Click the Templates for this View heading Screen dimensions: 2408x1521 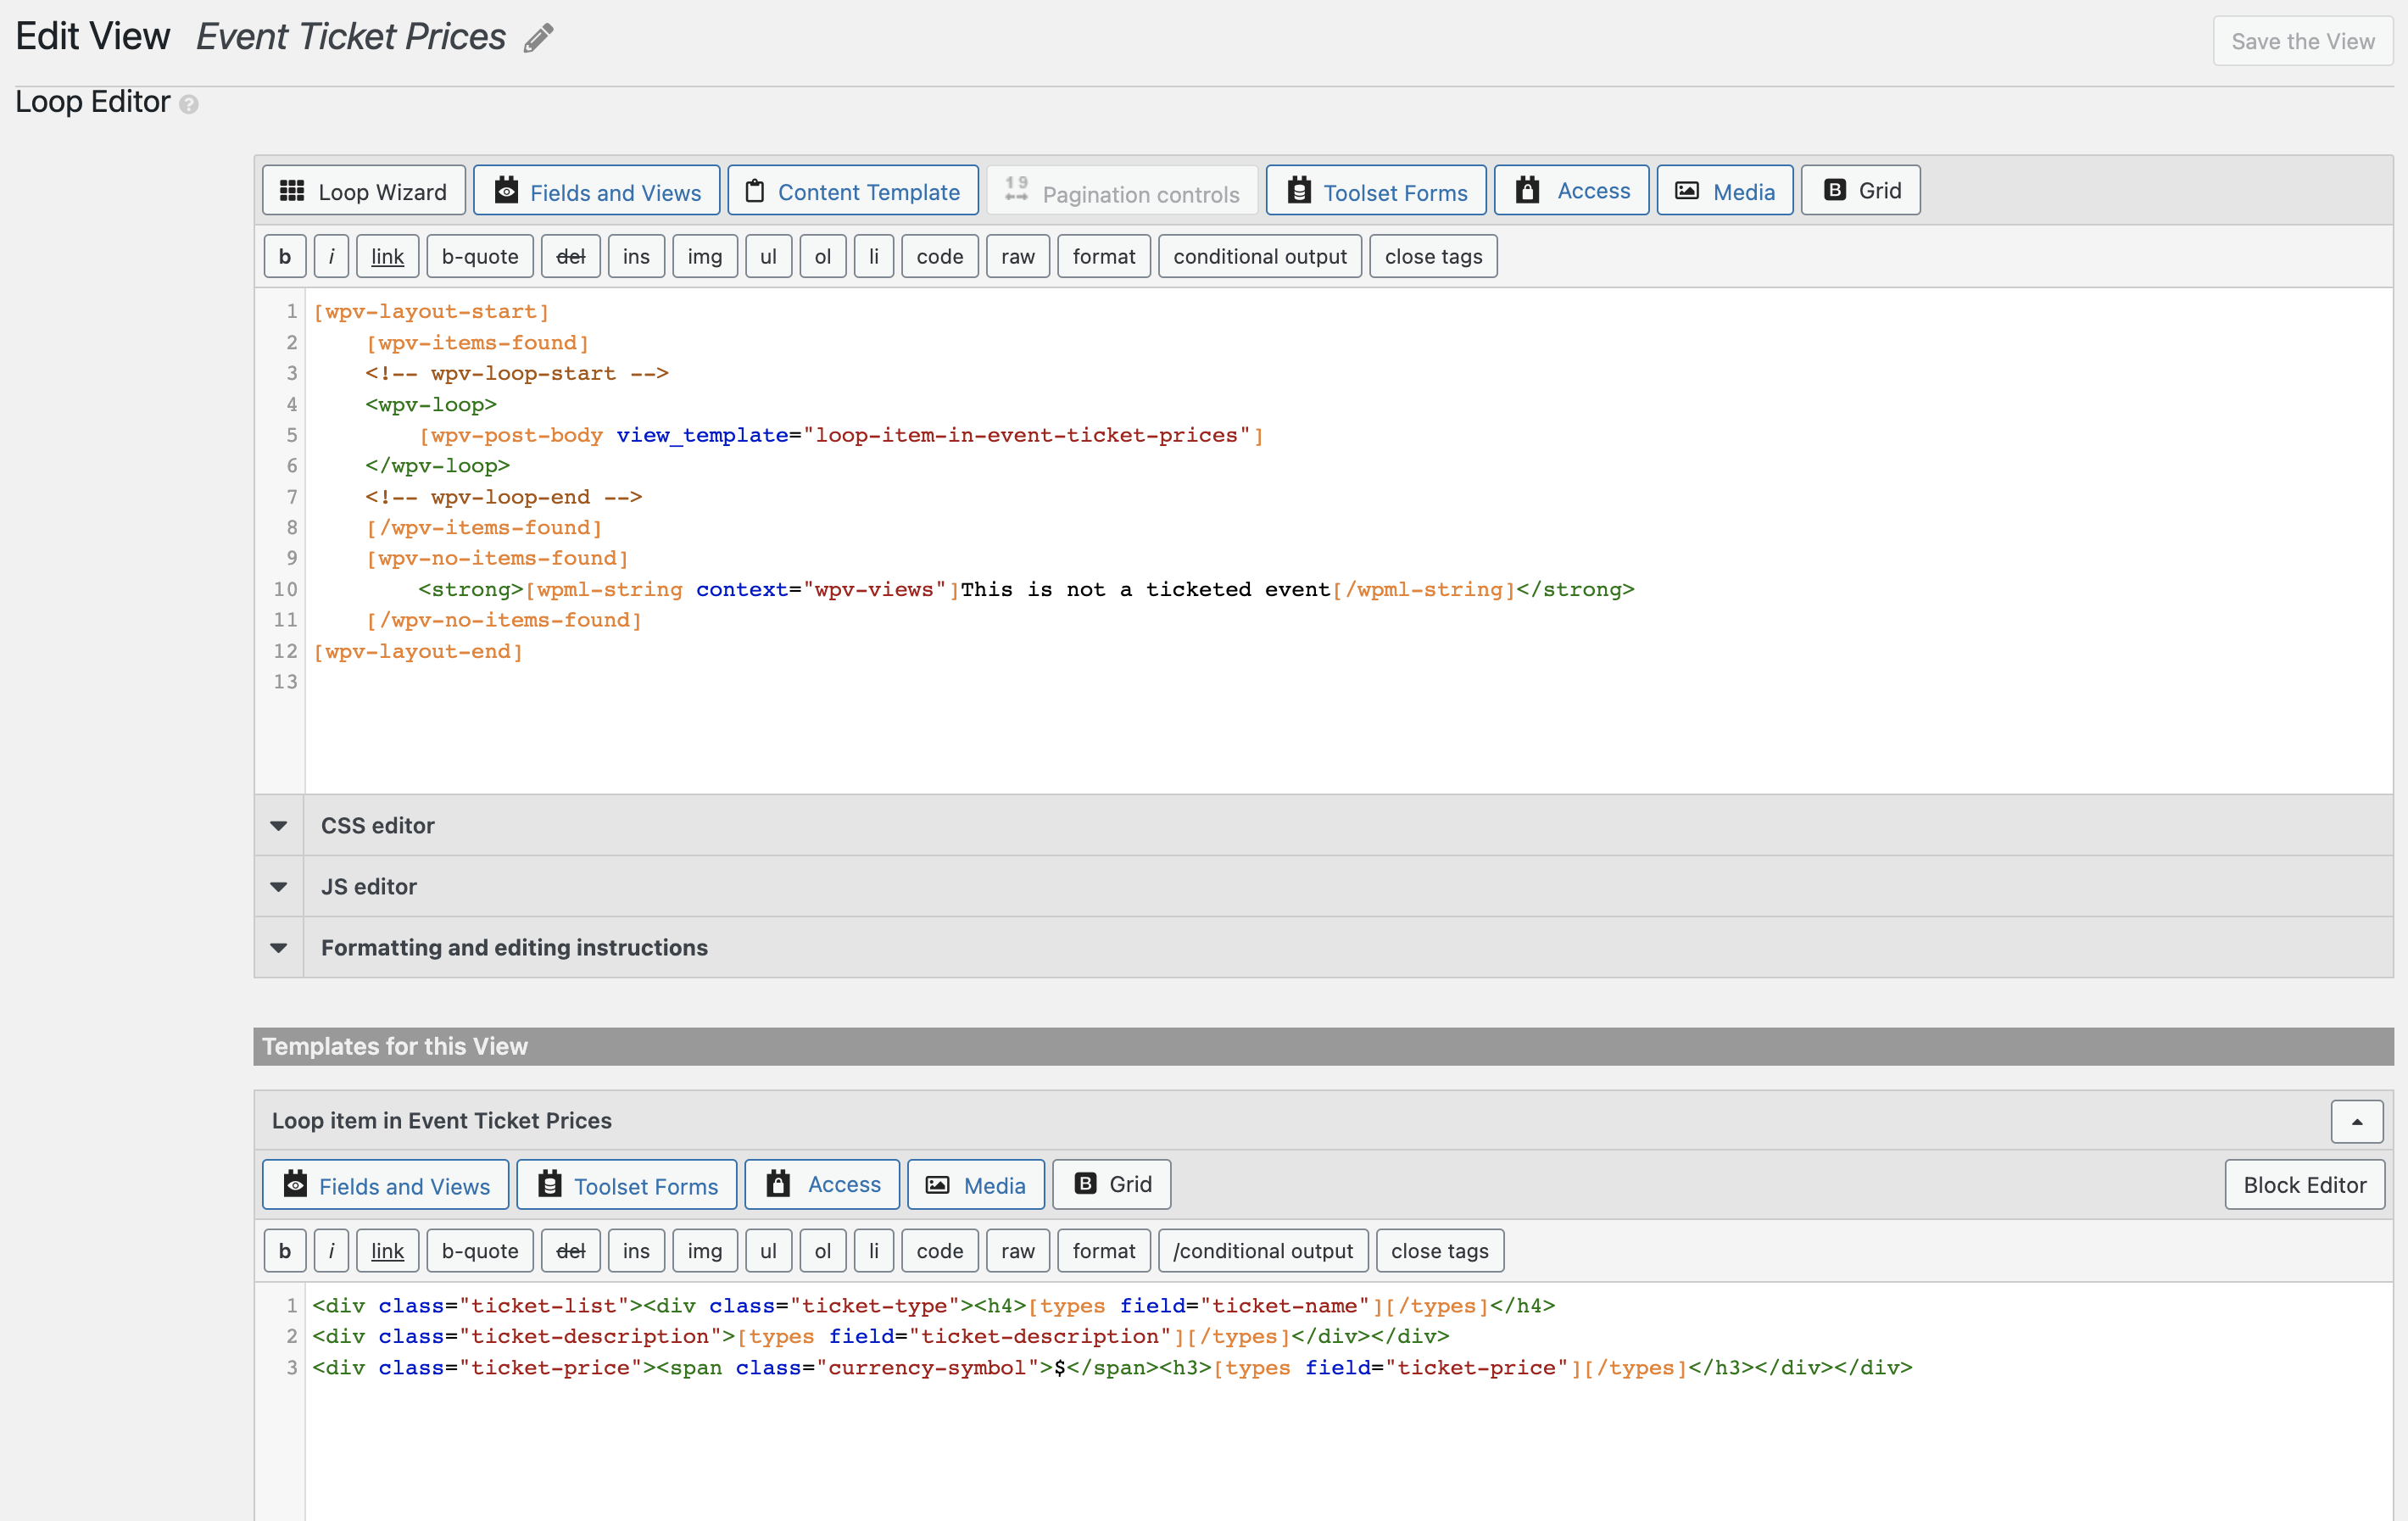395,1046
